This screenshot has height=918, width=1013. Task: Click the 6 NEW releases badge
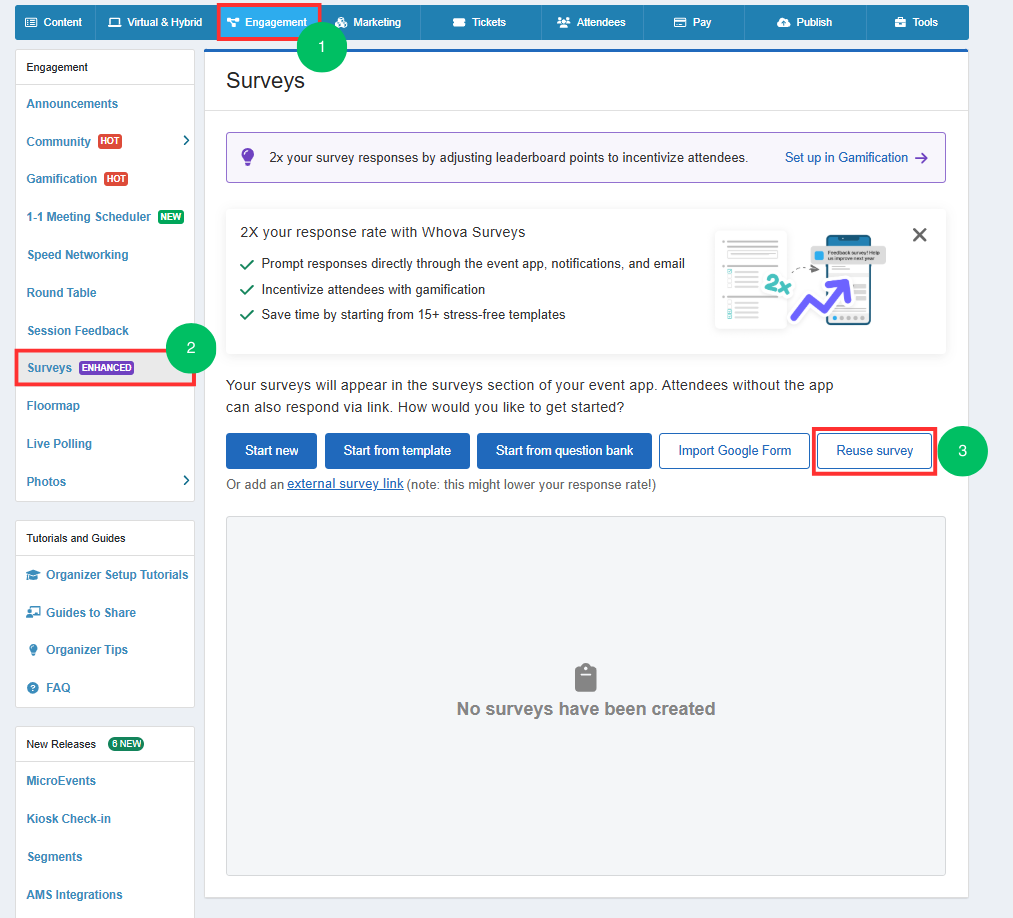(x=126, y=744)
